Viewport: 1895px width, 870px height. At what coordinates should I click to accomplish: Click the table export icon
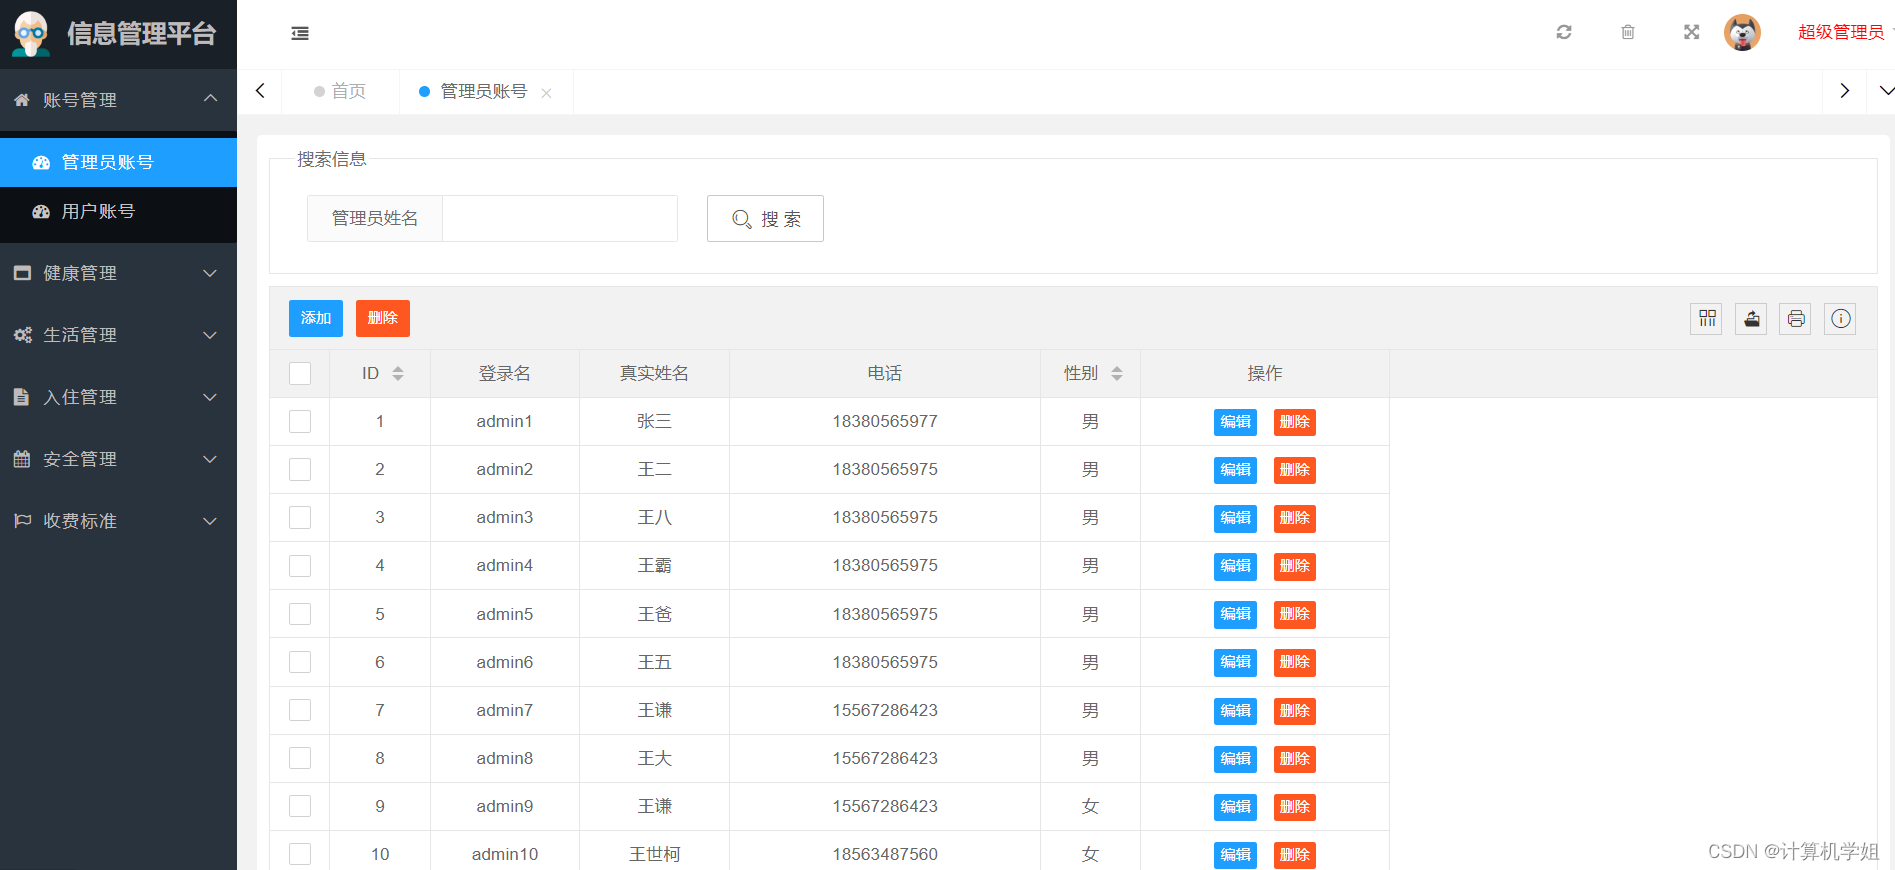pos(1751,319)
